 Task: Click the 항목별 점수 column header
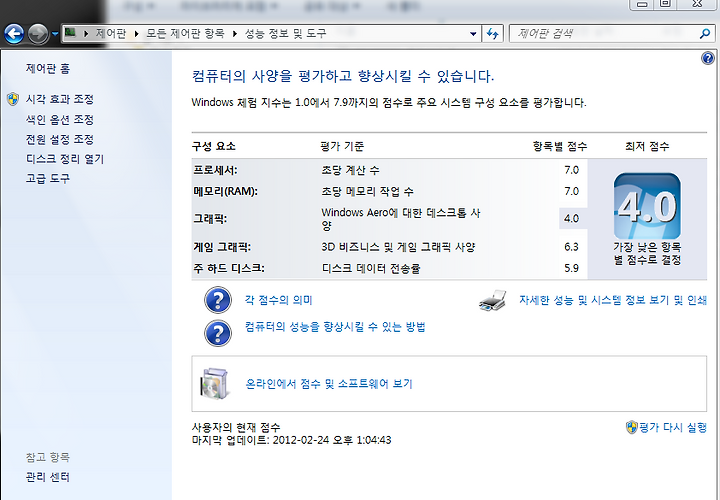[x=560, y=146]
